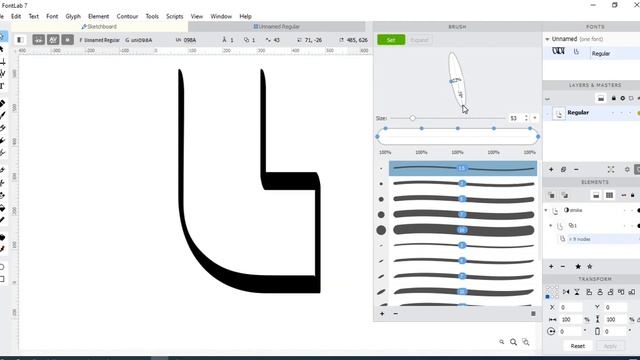Flip horizontally in Transform panel

566,292
